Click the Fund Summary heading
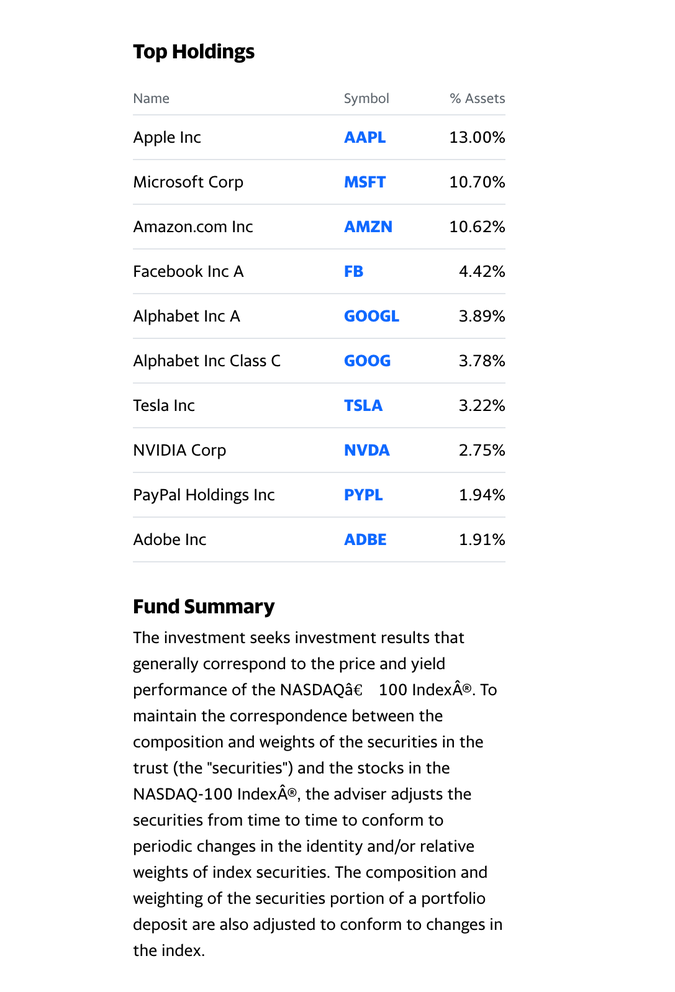This screenshot has height=992, width=675. point(203,607)
